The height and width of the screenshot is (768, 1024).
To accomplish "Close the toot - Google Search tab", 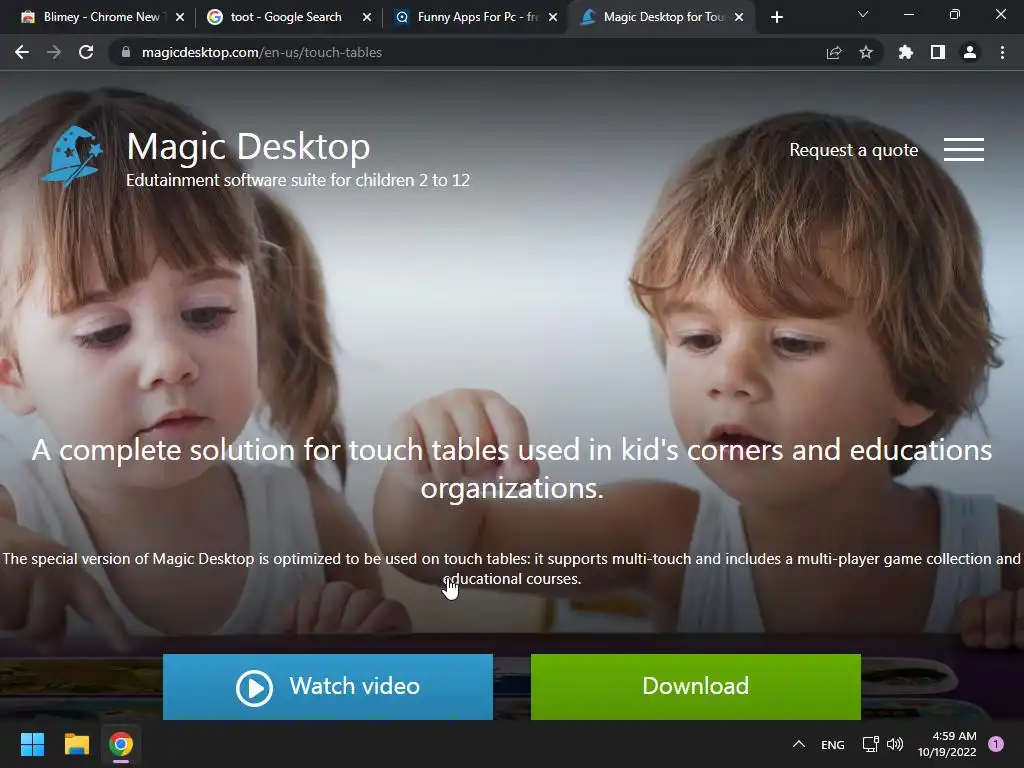I will tap(367, 17).
